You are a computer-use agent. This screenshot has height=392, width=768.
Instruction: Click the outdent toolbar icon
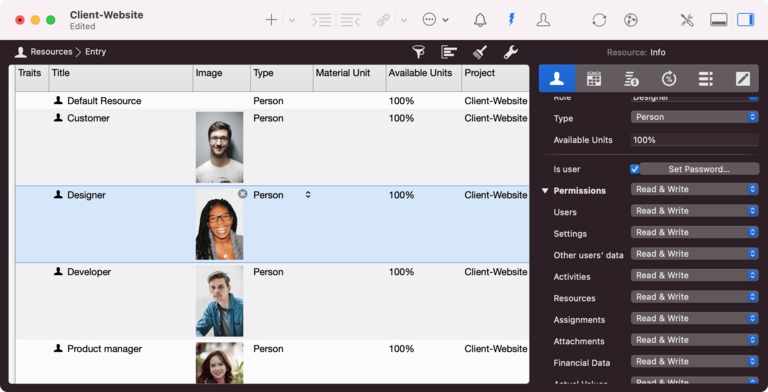pyautogui.click(x=351, y=20)
